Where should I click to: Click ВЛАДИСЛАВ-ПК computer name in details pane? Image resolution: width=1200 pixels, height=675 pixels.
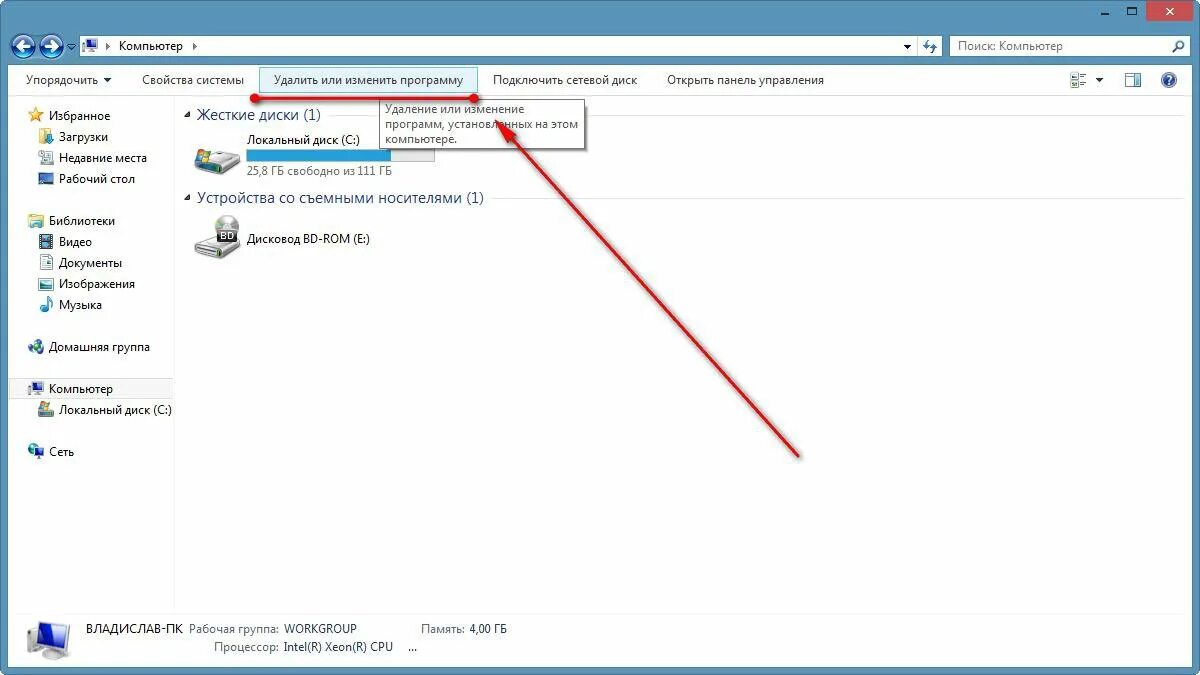(x=134, y=629)
